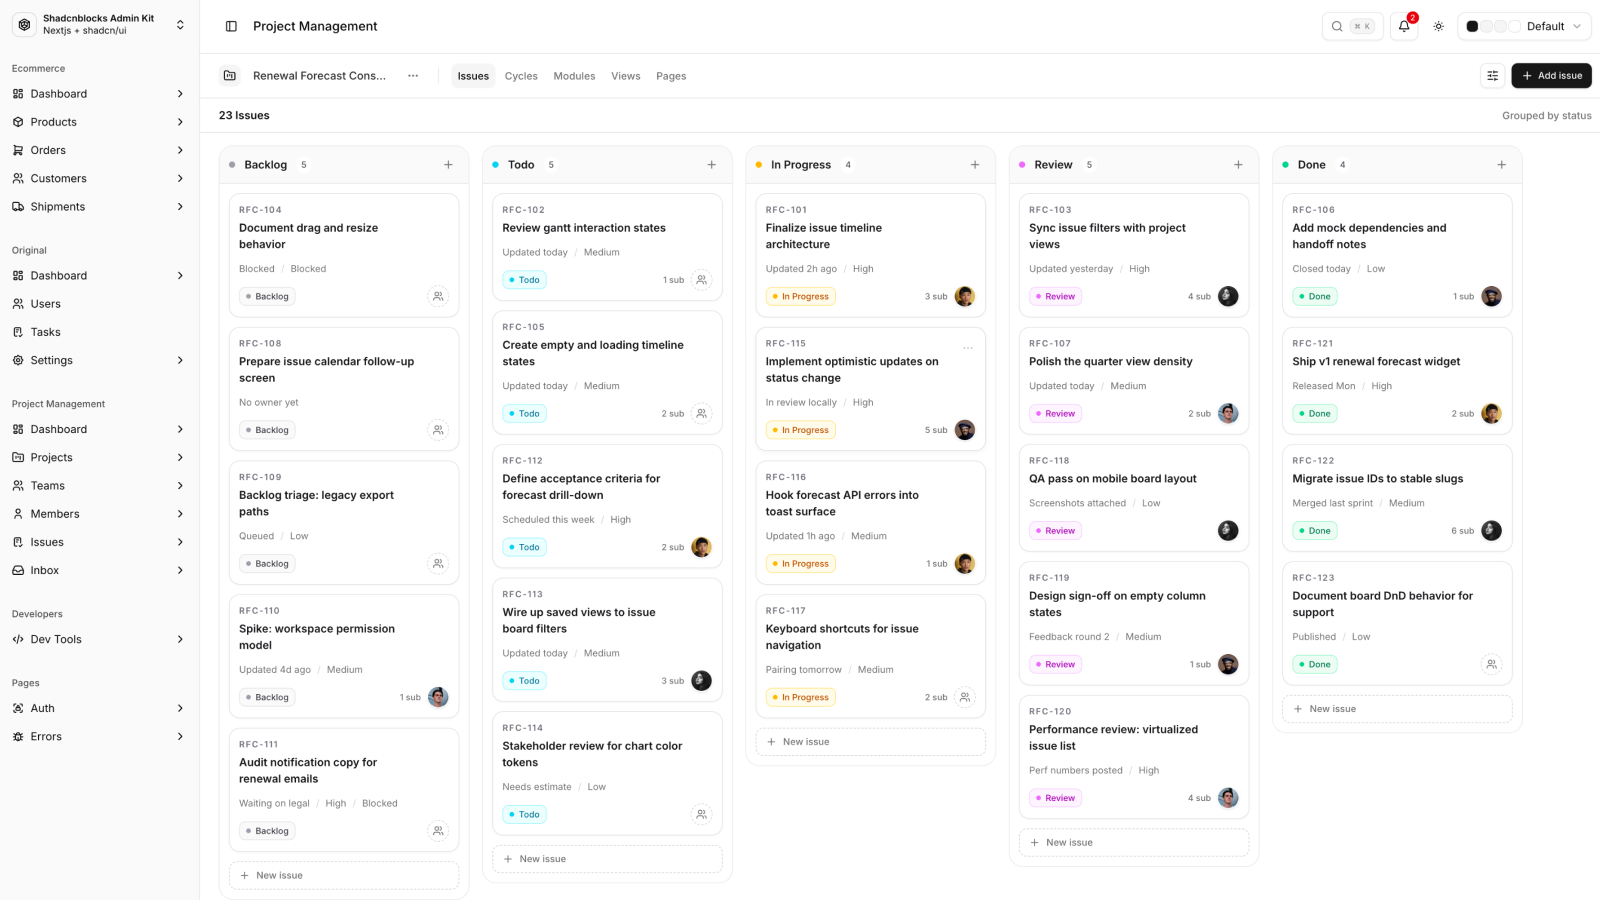Click the display options sliders icon

1492,76
